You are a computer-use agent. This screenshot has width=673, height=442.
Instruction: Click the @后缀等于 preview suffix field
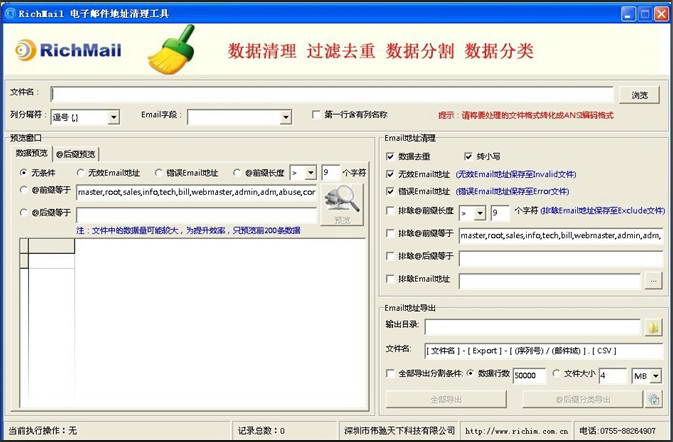coord(197,215)
